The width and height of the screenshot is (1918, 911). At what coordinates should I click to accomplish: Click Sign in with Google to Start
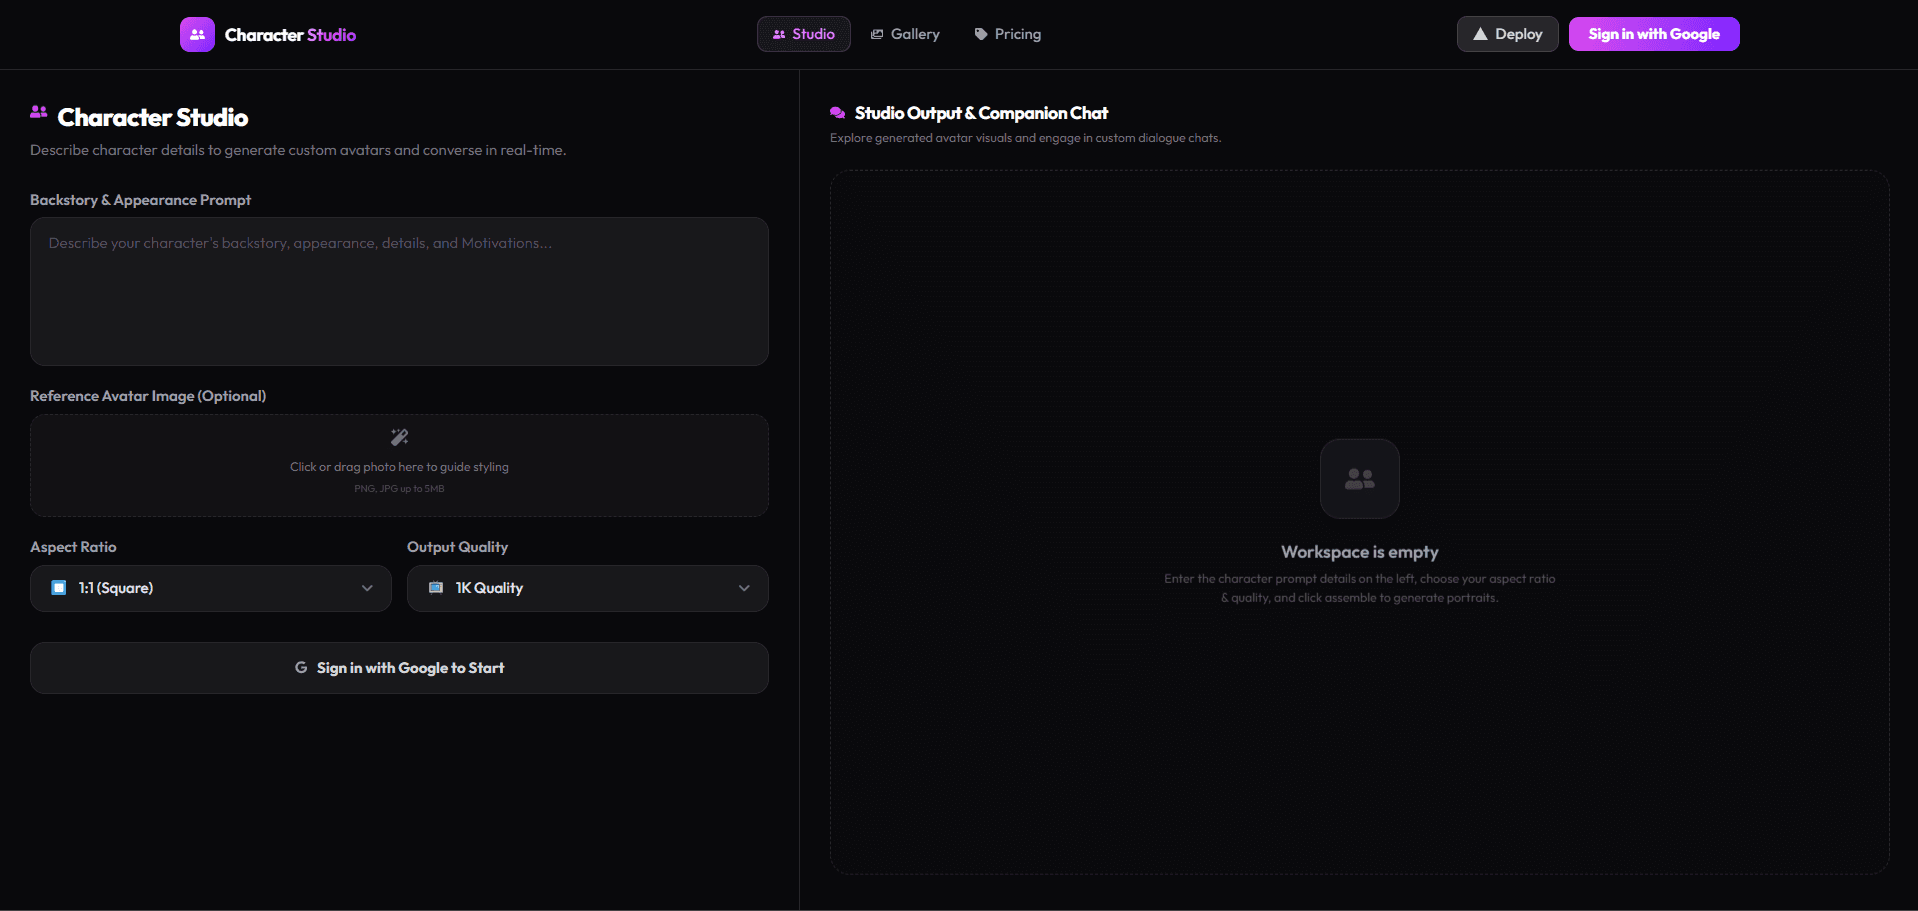[x=399, y=668]
